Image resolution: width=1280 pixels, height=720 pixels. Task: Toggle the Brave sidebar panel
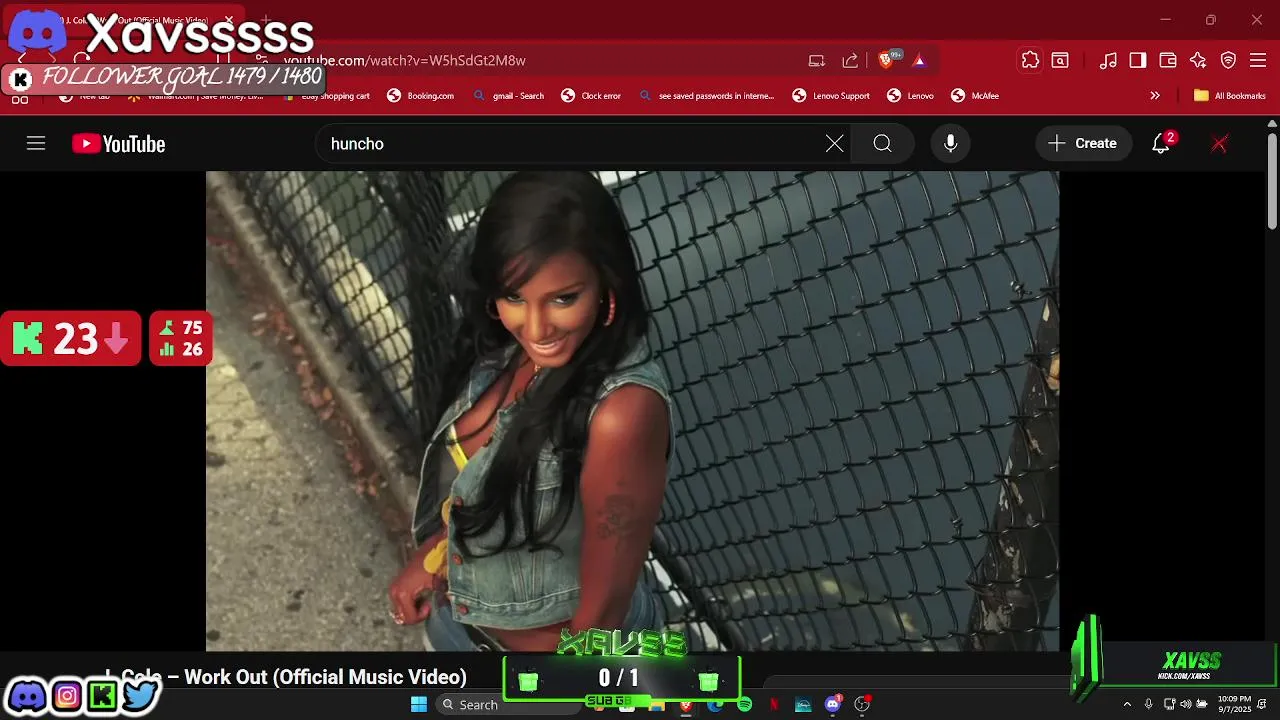1138,60
